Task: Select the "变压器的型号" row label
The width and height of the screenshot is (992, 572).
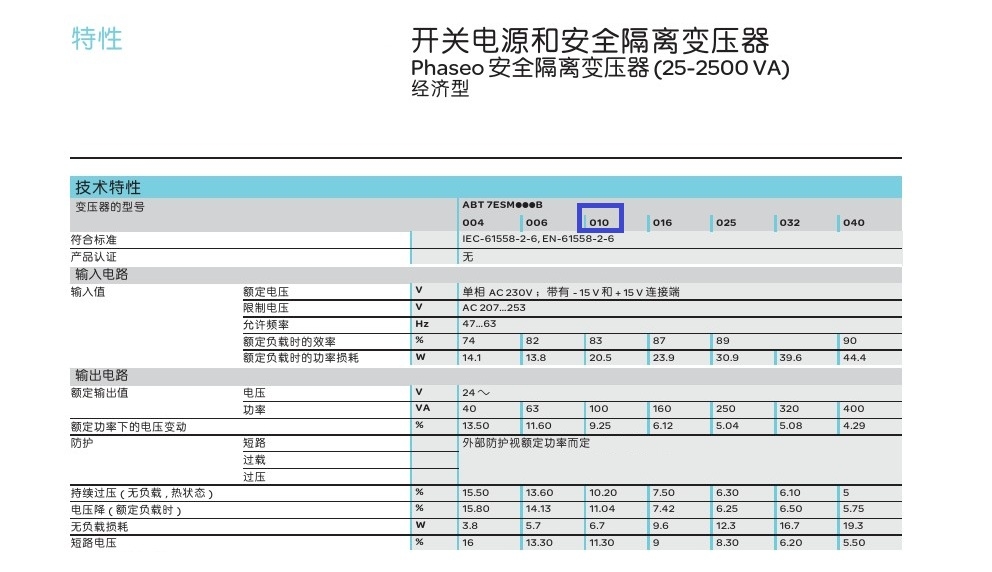Action: (110, 207)
